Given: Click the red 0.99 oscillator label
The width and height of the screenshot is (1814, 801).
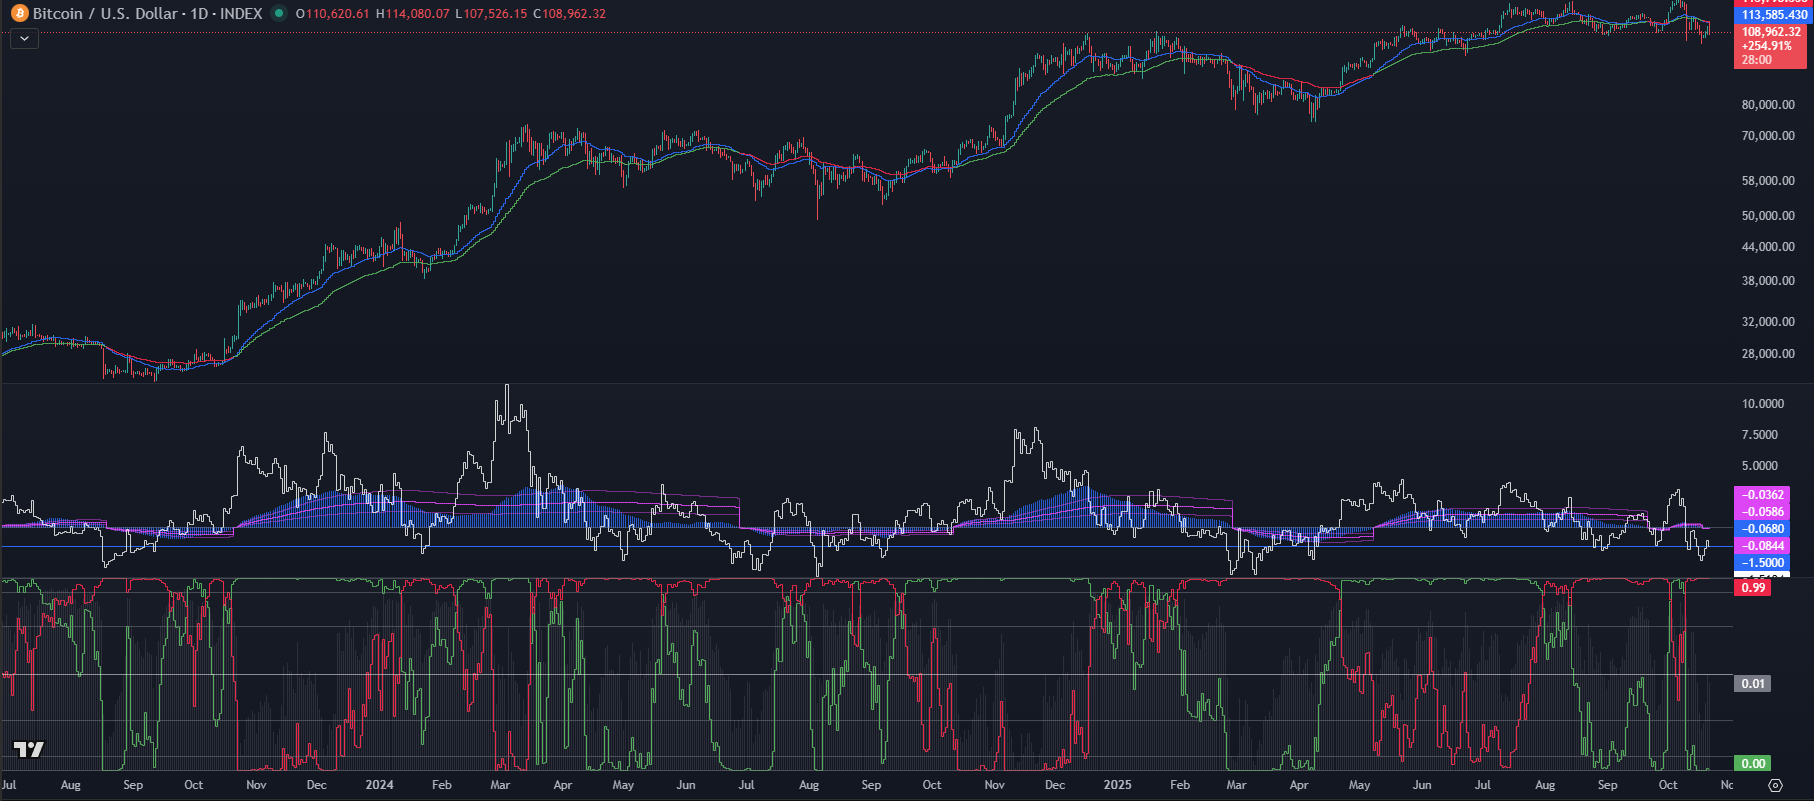Looking at the screenshot, I should [x=1753, y=588].
